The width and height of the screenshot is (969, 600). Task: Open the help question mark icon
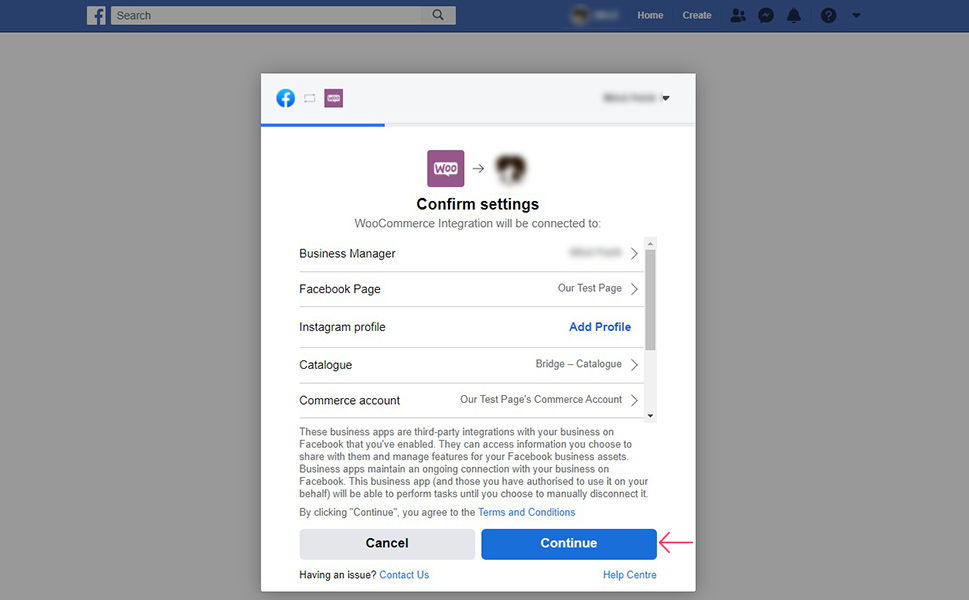click(828, 15)
